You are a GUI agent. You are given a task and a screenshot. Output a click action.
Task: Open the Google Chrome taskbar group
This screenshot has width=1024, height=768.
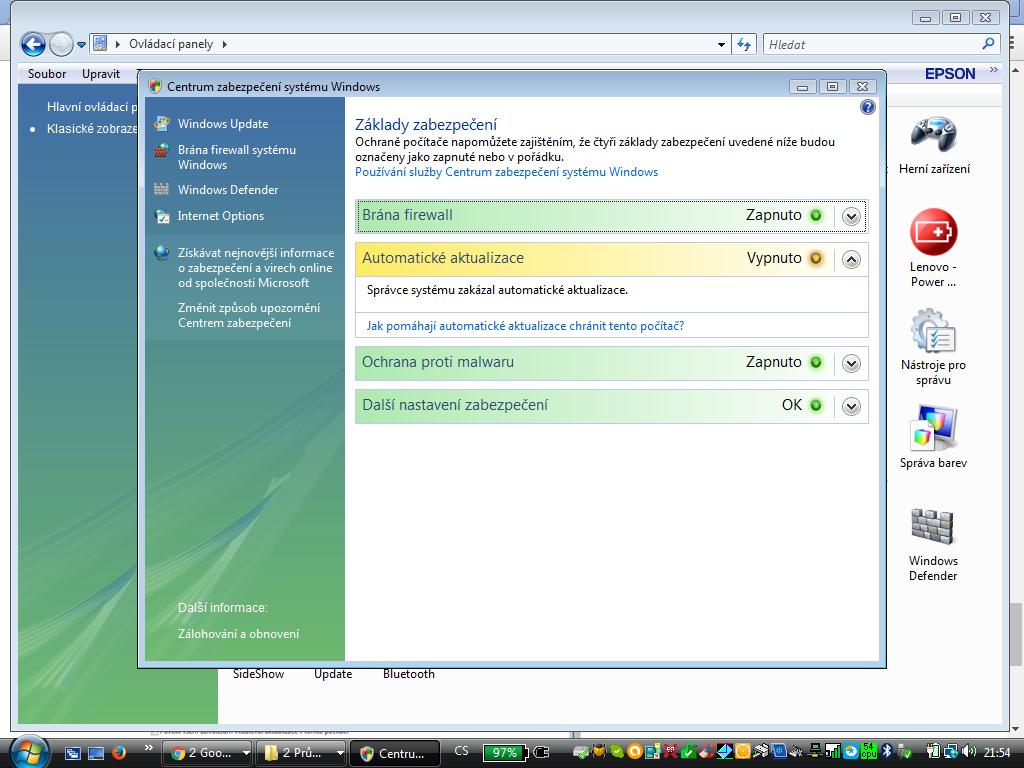[207, 753]
